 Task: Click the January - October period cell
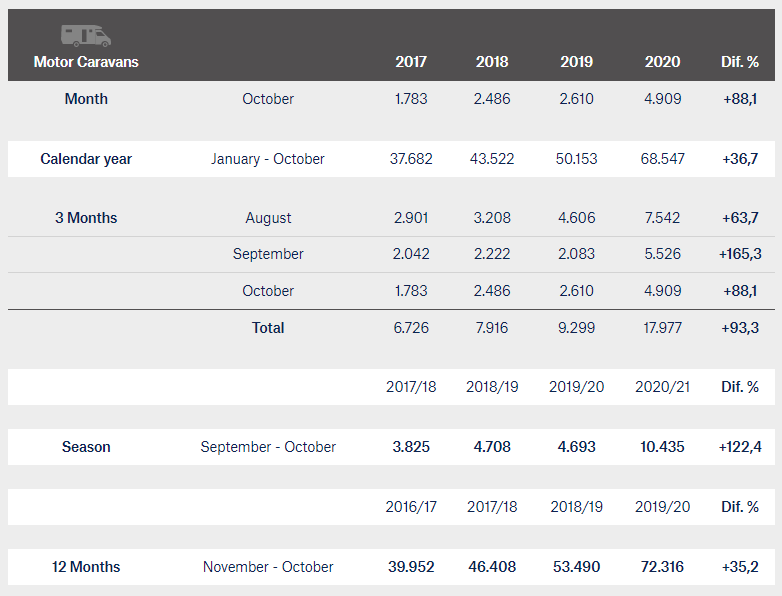click(x=268, y=159)
